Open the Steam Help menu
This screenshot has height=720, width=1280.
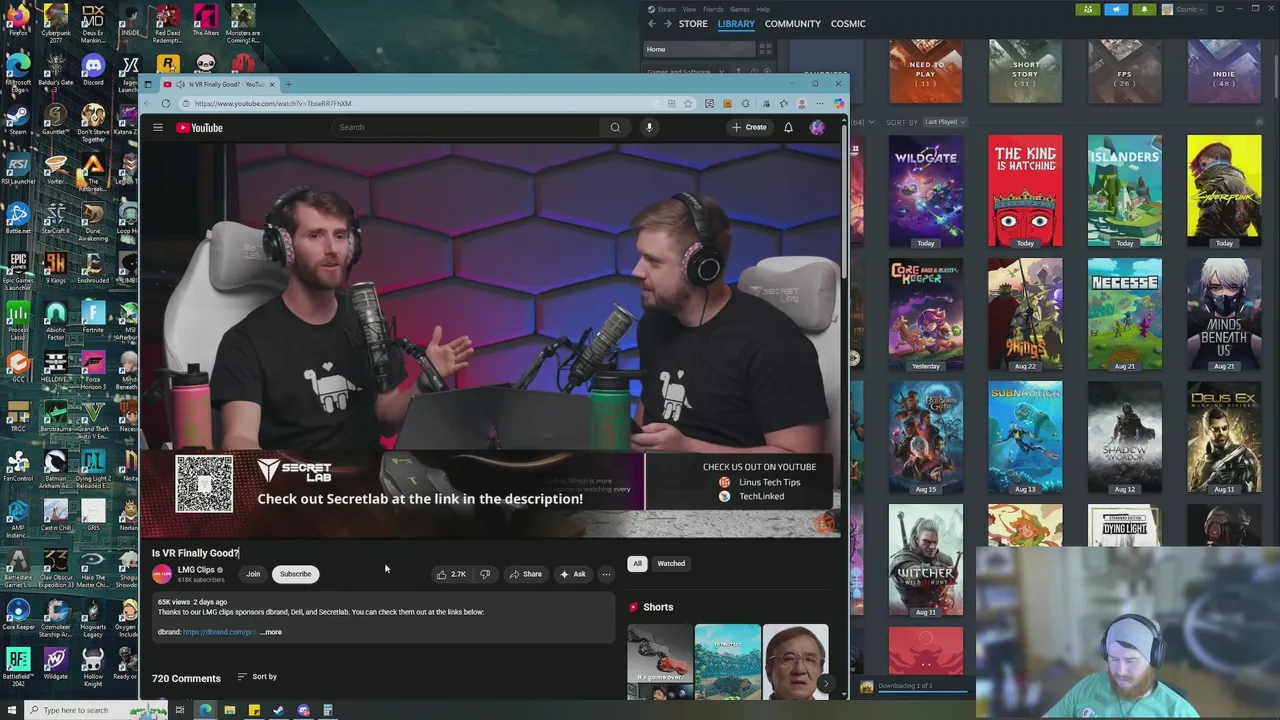763,9
